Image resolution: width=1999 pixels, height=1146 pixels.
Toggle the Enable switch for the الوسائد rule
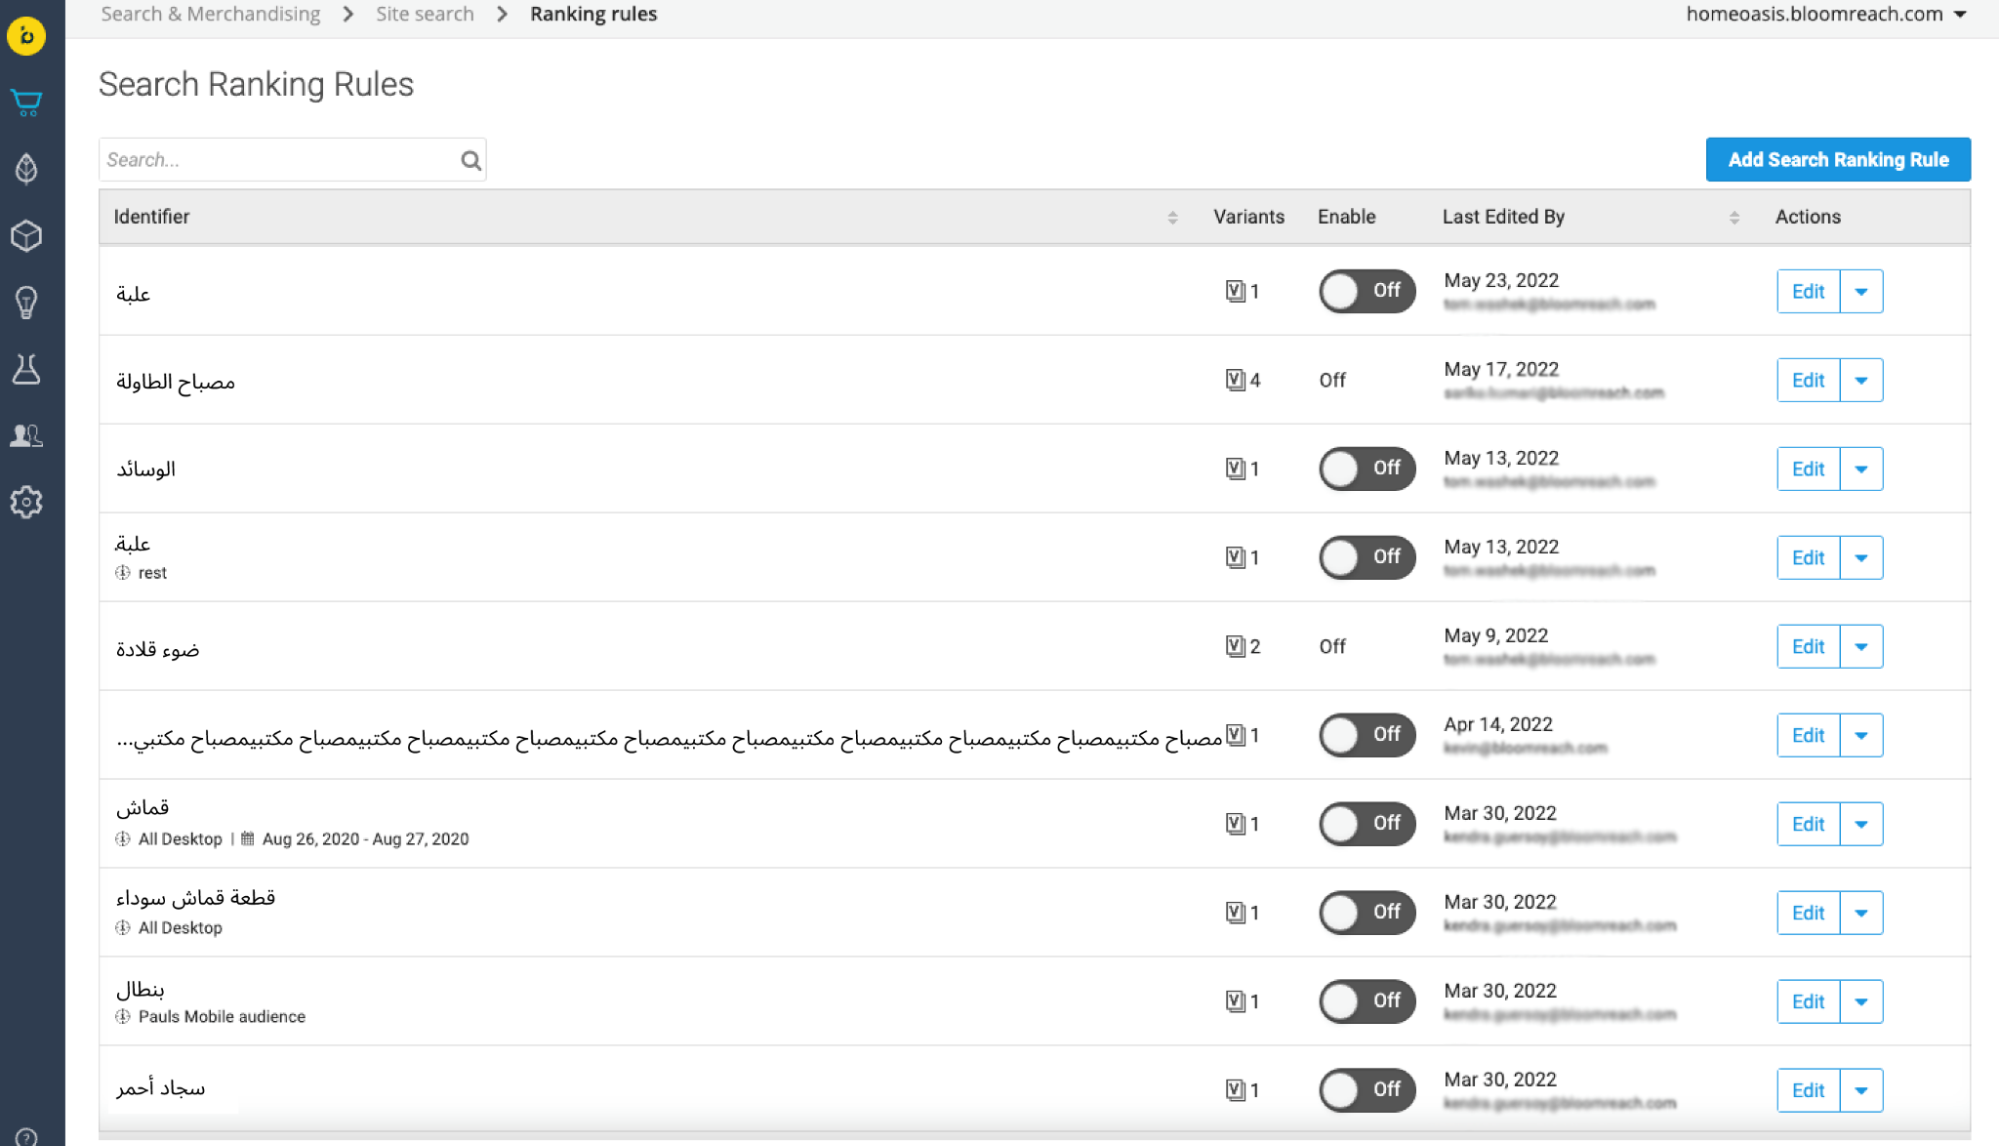(1366, 468)
